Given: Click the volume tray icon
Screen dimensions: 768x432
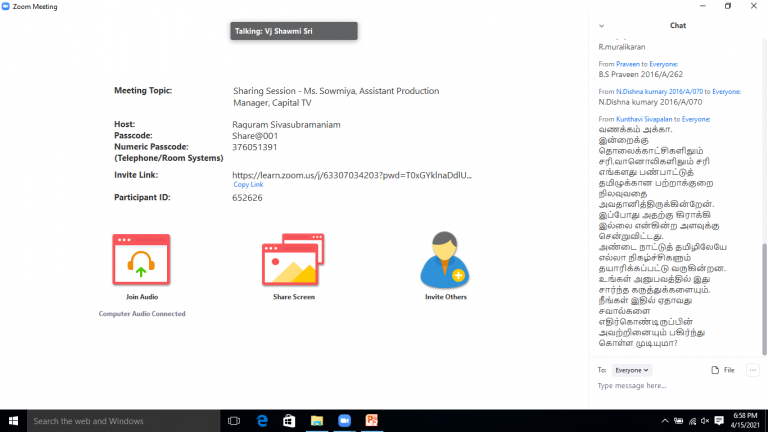Looking at the screenshot, I should coord(705,421).
